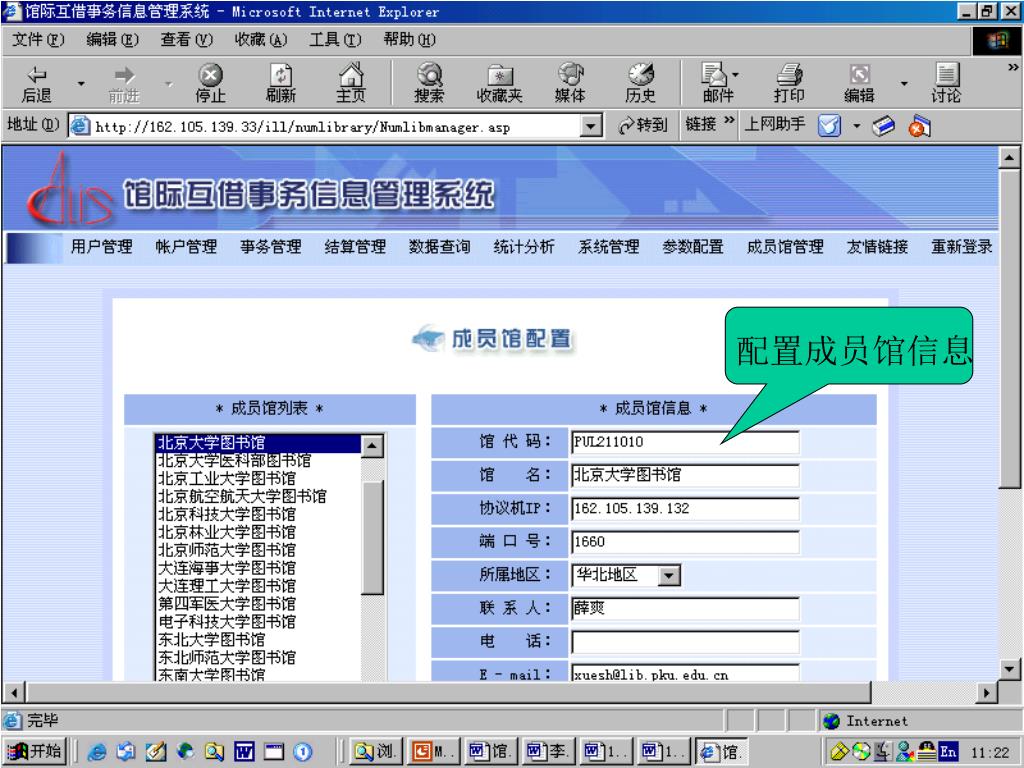Click the Go (转到) button
This screenshot has height=768, width=1024.
(643, 124)
